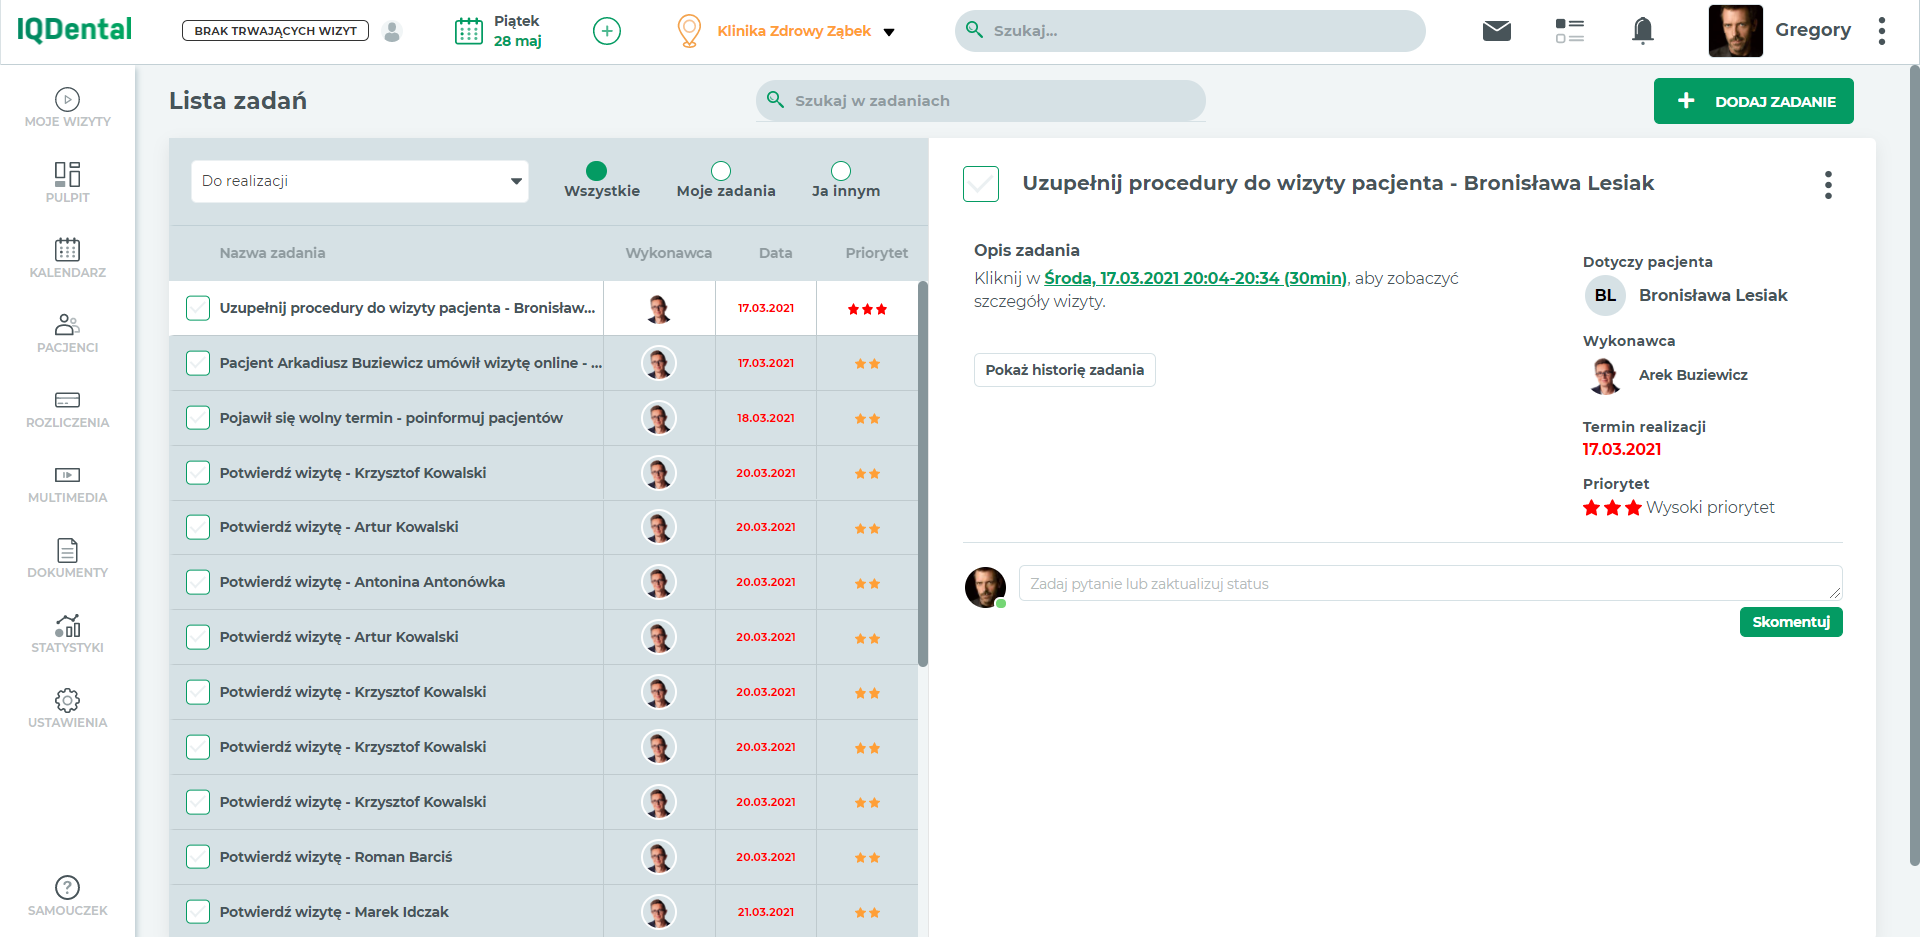Sort by Data column header
Image resolution: width=1920 pixels, height=937 pixels.
point(775,253)
